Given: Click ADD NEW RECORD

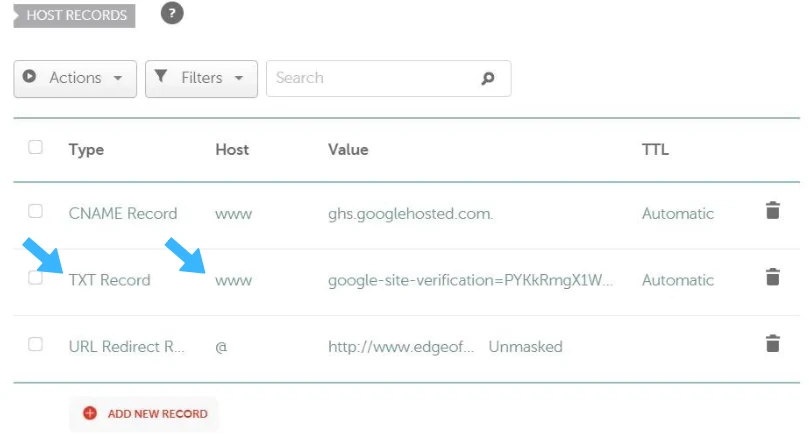Looking at the screenshot, I should [x=157, y=414].
